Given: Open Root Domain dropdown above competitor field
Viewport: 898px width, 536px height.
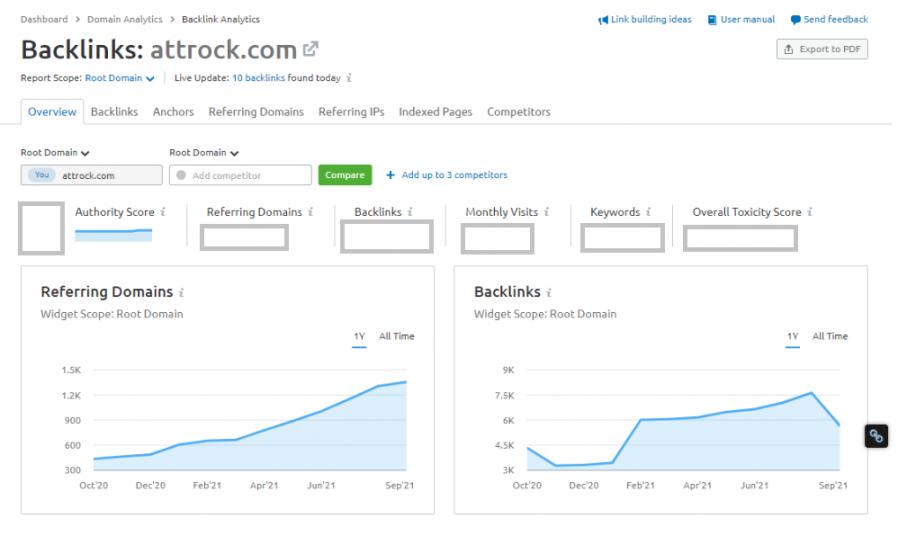Looking at the screenshot, I should (204, 153).
